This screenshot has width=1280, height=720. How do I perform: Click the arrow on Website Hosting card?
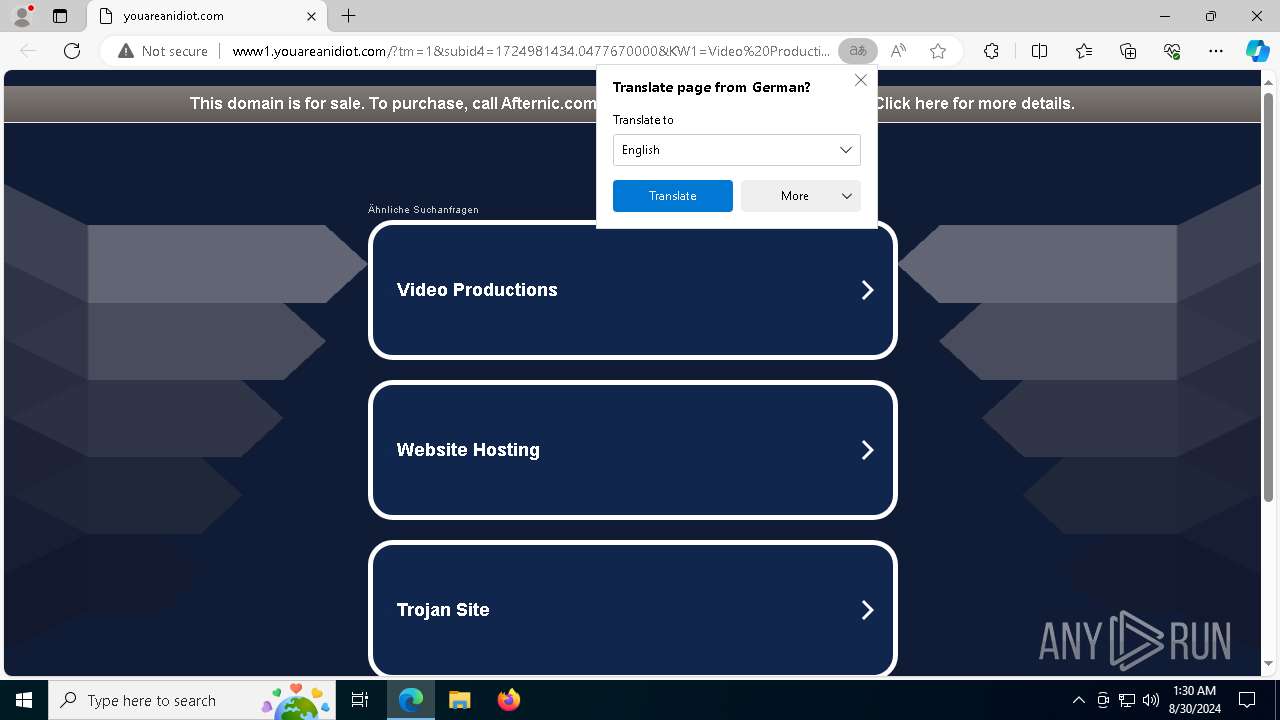(x=867, y=450)
